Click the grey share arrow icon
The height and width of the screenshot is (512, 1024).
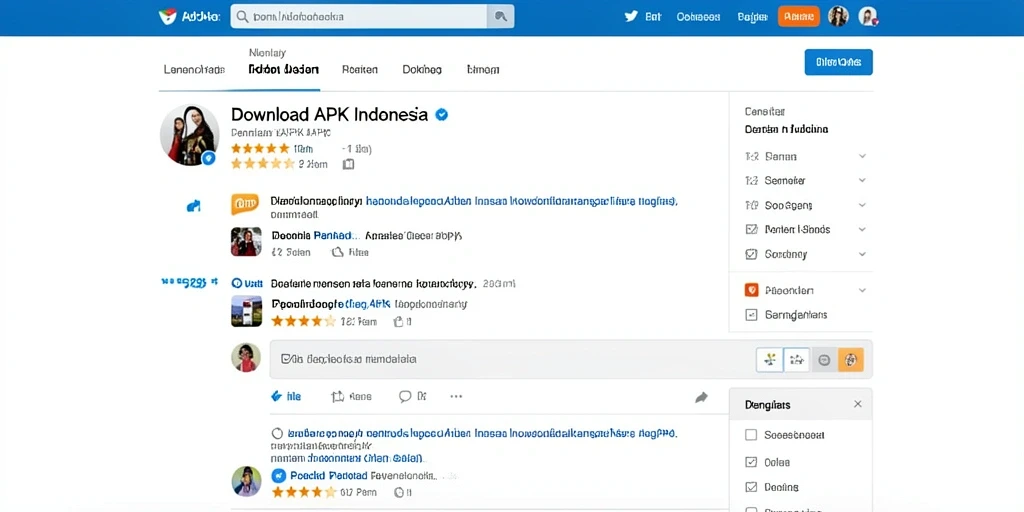click(701, 397)
